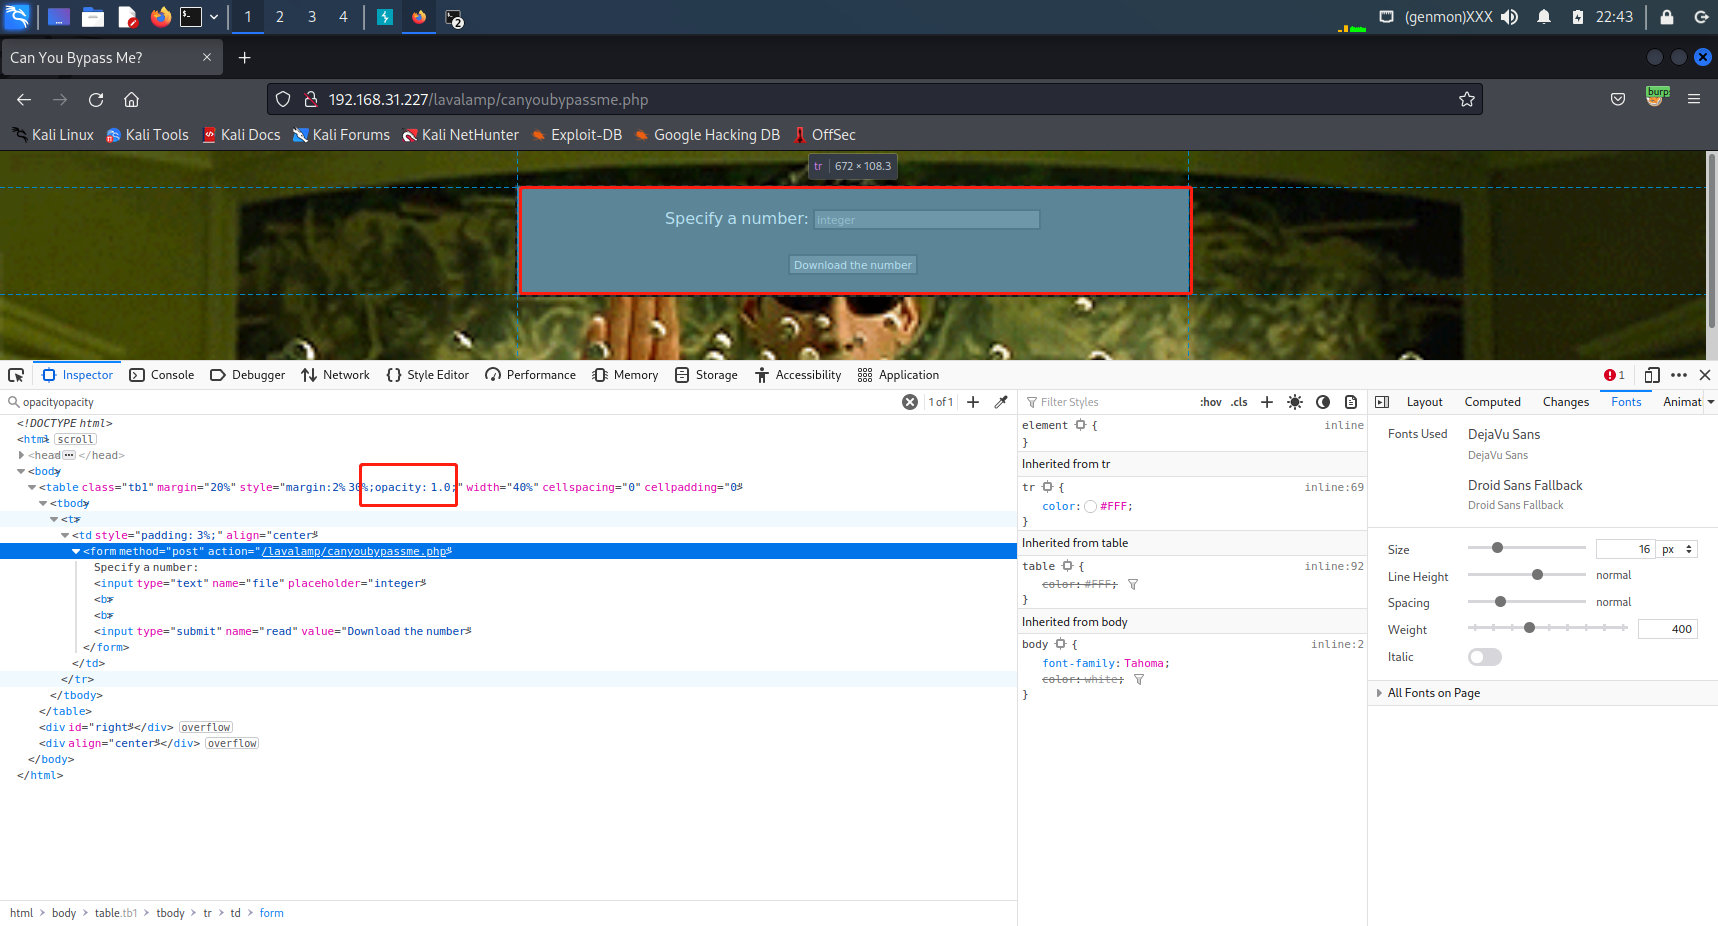Switch to workspace 2 in the panel
The image size is (1718, 926).
click(279, 17)
